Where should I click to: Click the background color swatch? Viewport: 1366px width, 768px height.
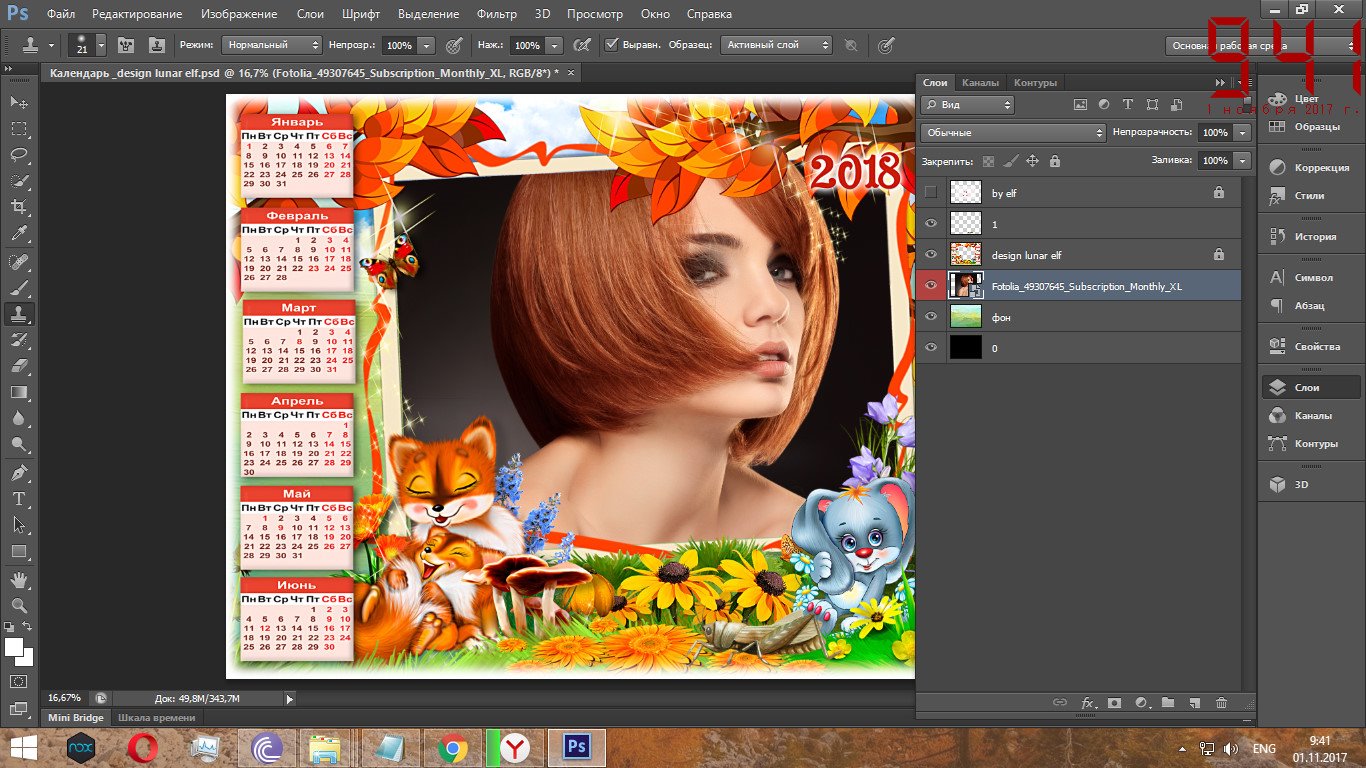pos(26,659)
